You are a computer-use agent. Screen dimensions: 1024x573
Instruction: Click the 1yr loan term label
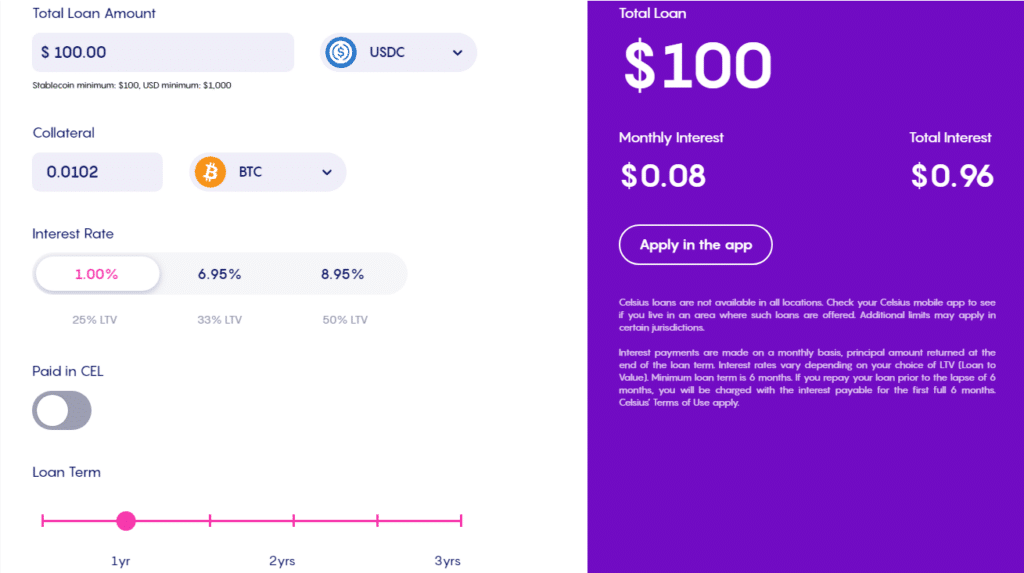[x=120, y=561]
